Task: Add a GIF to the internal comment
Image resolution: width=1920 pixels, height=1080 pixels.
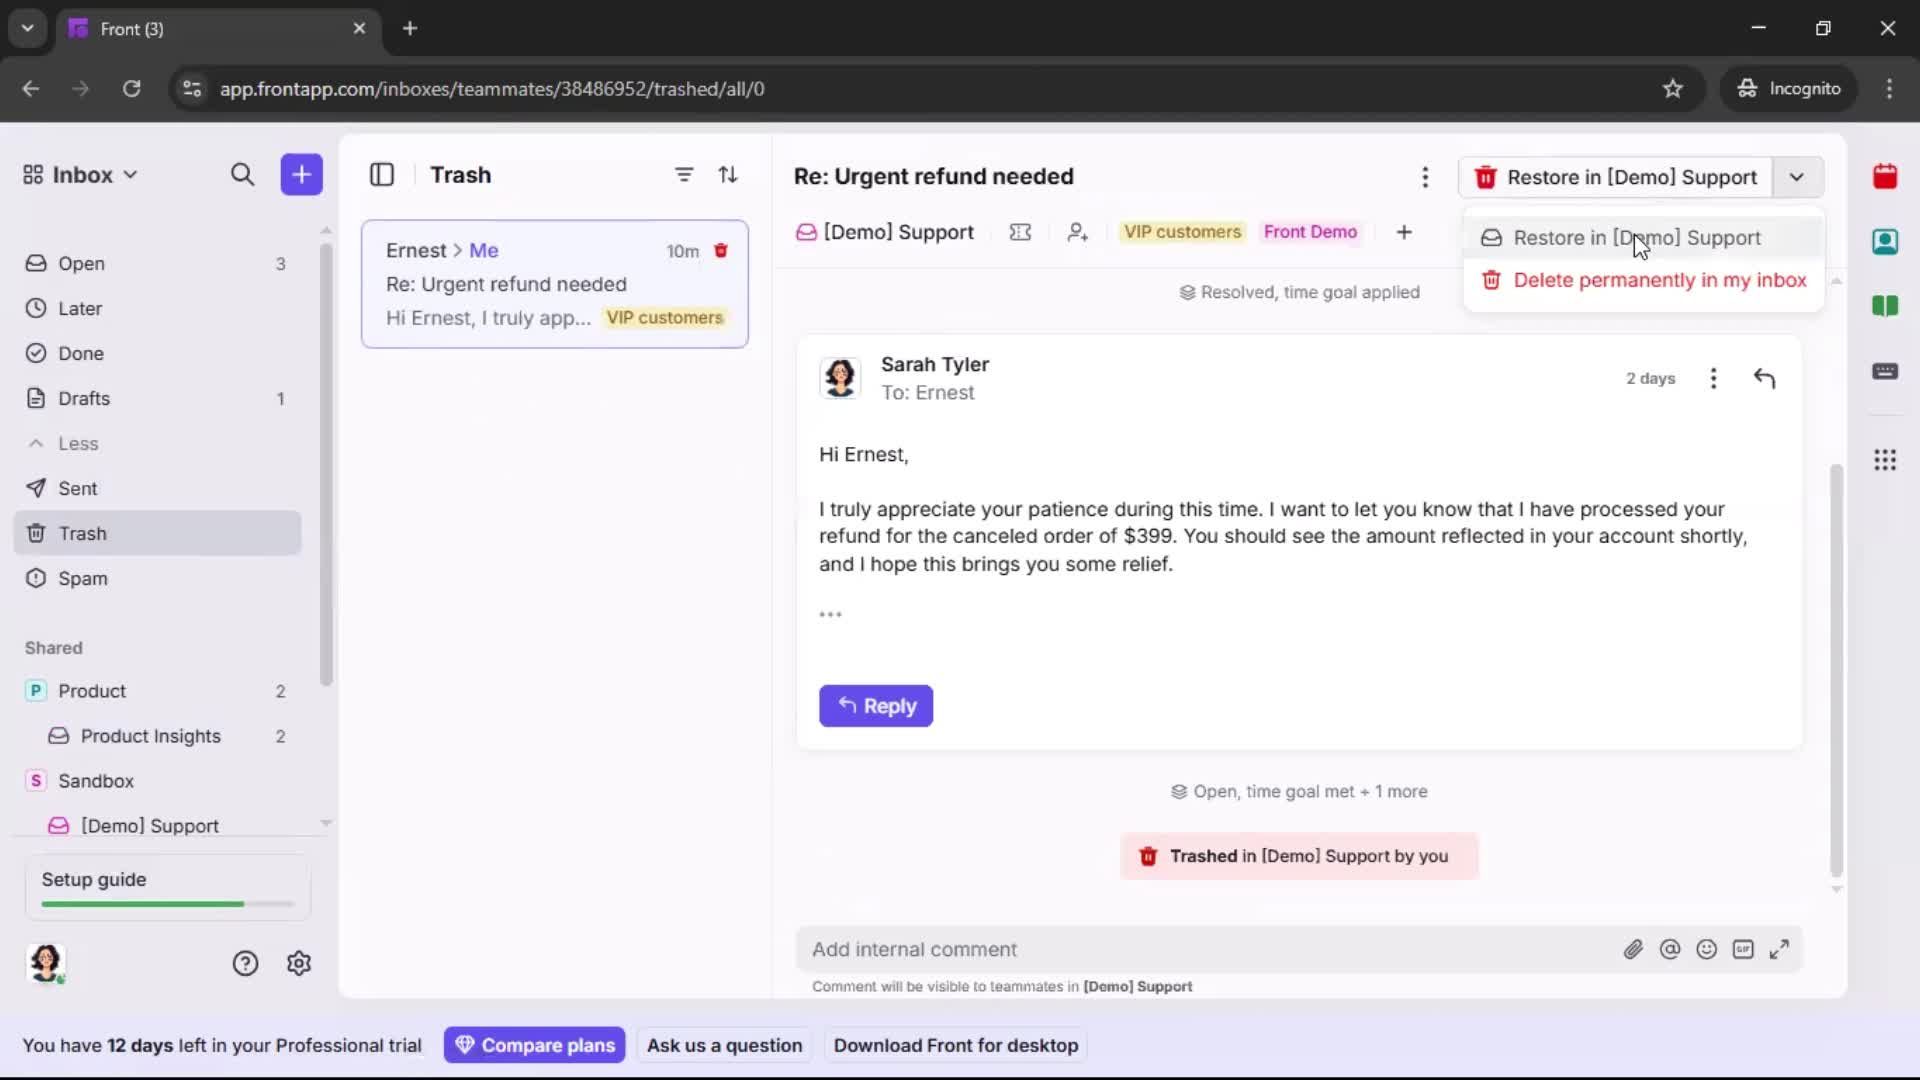Action: pos(1744,949)
